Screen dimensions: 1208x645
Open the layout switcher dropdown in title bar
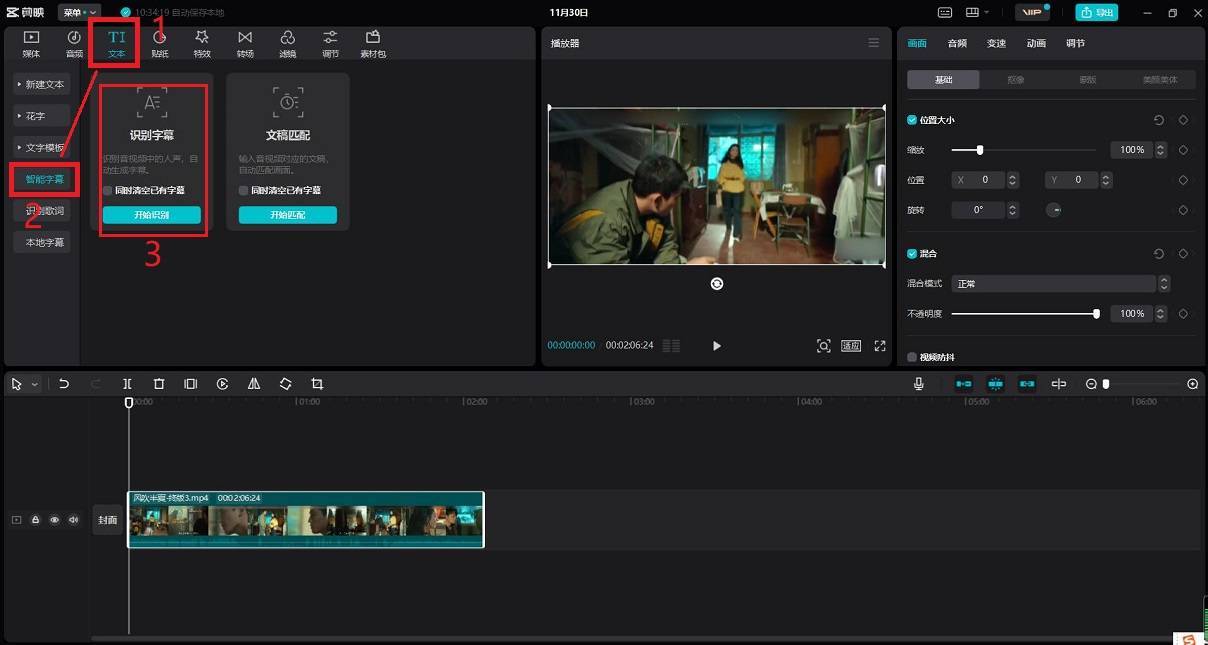point(977,12)
